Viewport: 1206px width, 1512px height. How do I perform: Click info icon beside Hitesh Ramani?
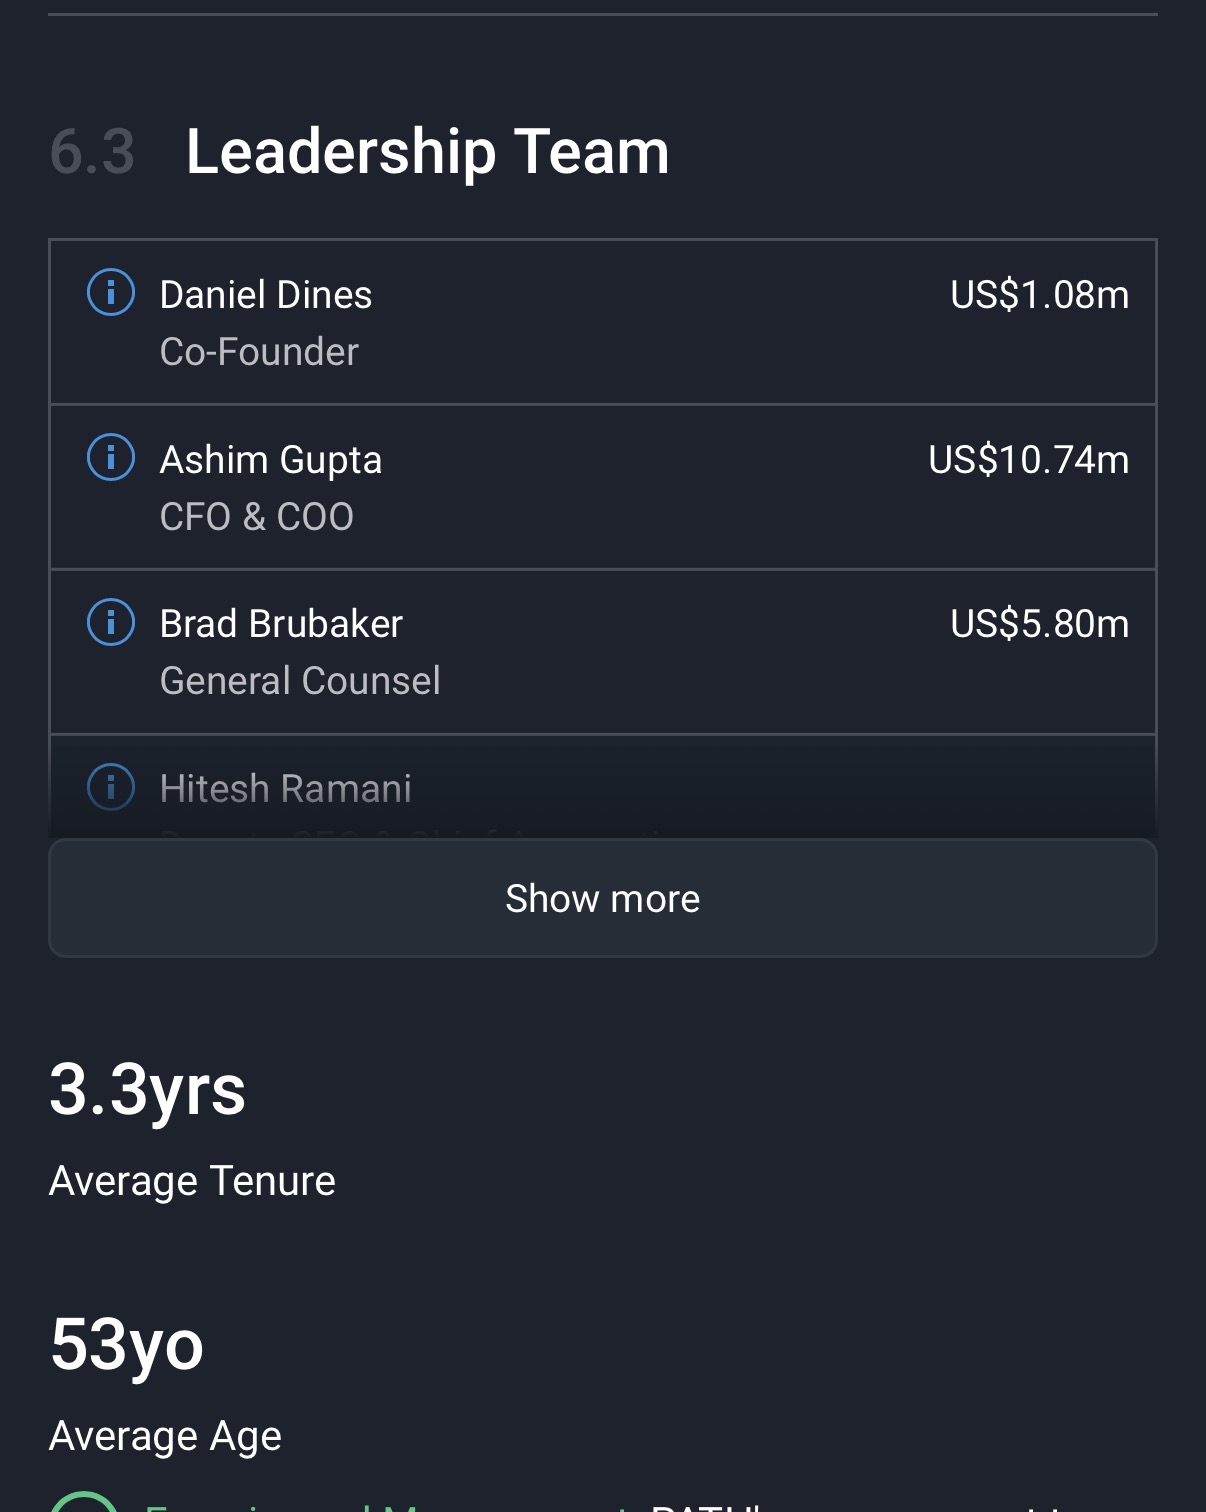pyautogui.click(x=111, y=787)
